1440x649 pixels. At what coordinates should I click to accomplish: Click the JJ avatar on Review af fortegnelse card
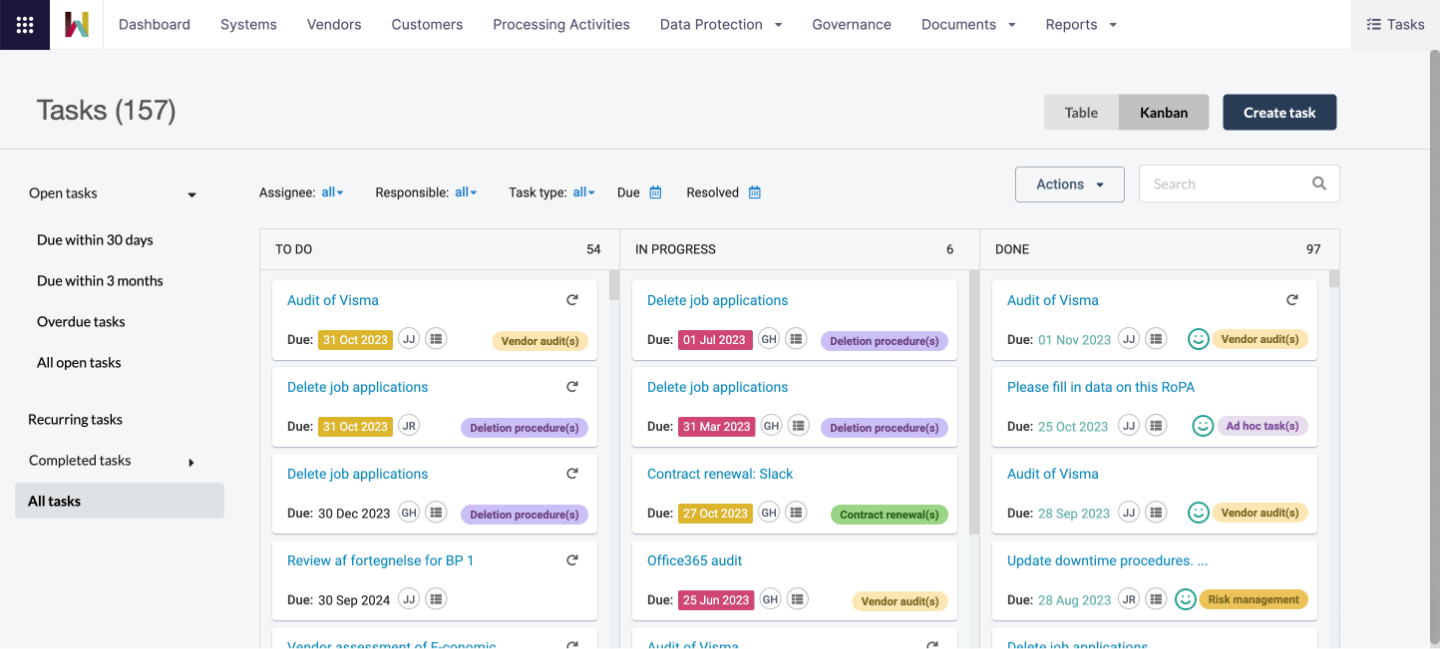pyautogui.click(x=409, y=598)
